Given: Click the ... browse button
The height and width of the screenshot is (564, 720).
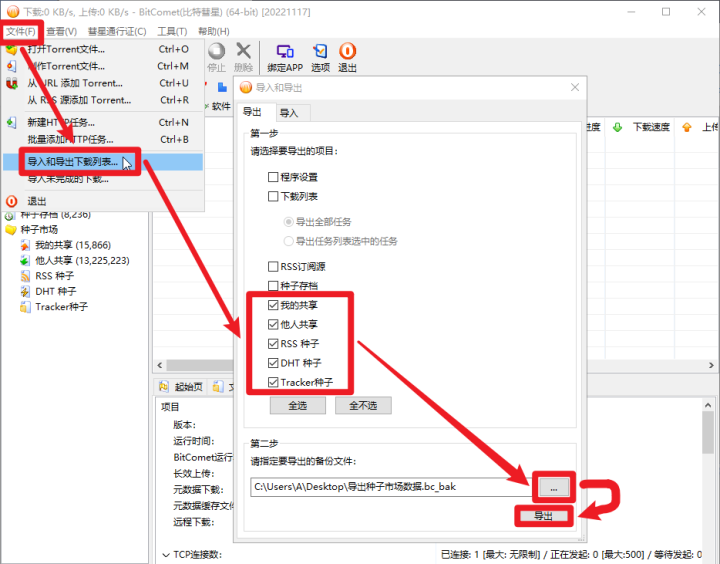Looking at the screenshot, I should (x=554, y=488).
